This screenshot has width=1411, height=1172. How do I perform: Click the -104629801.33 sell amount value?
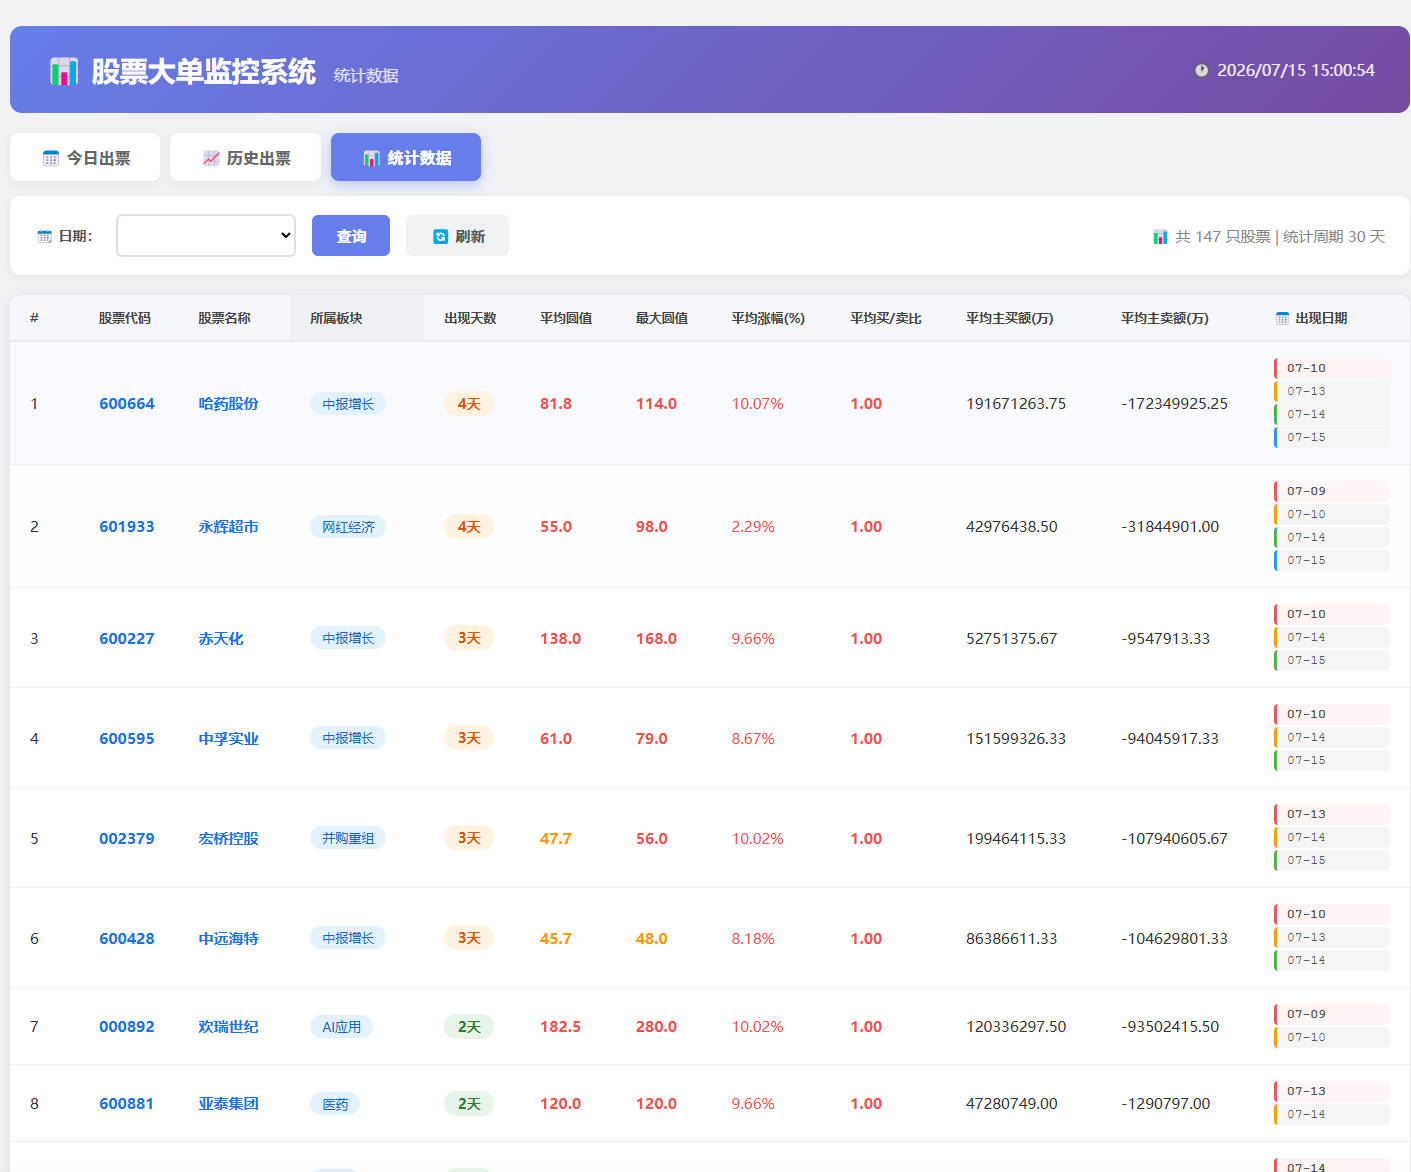[x=1174, y=938]
